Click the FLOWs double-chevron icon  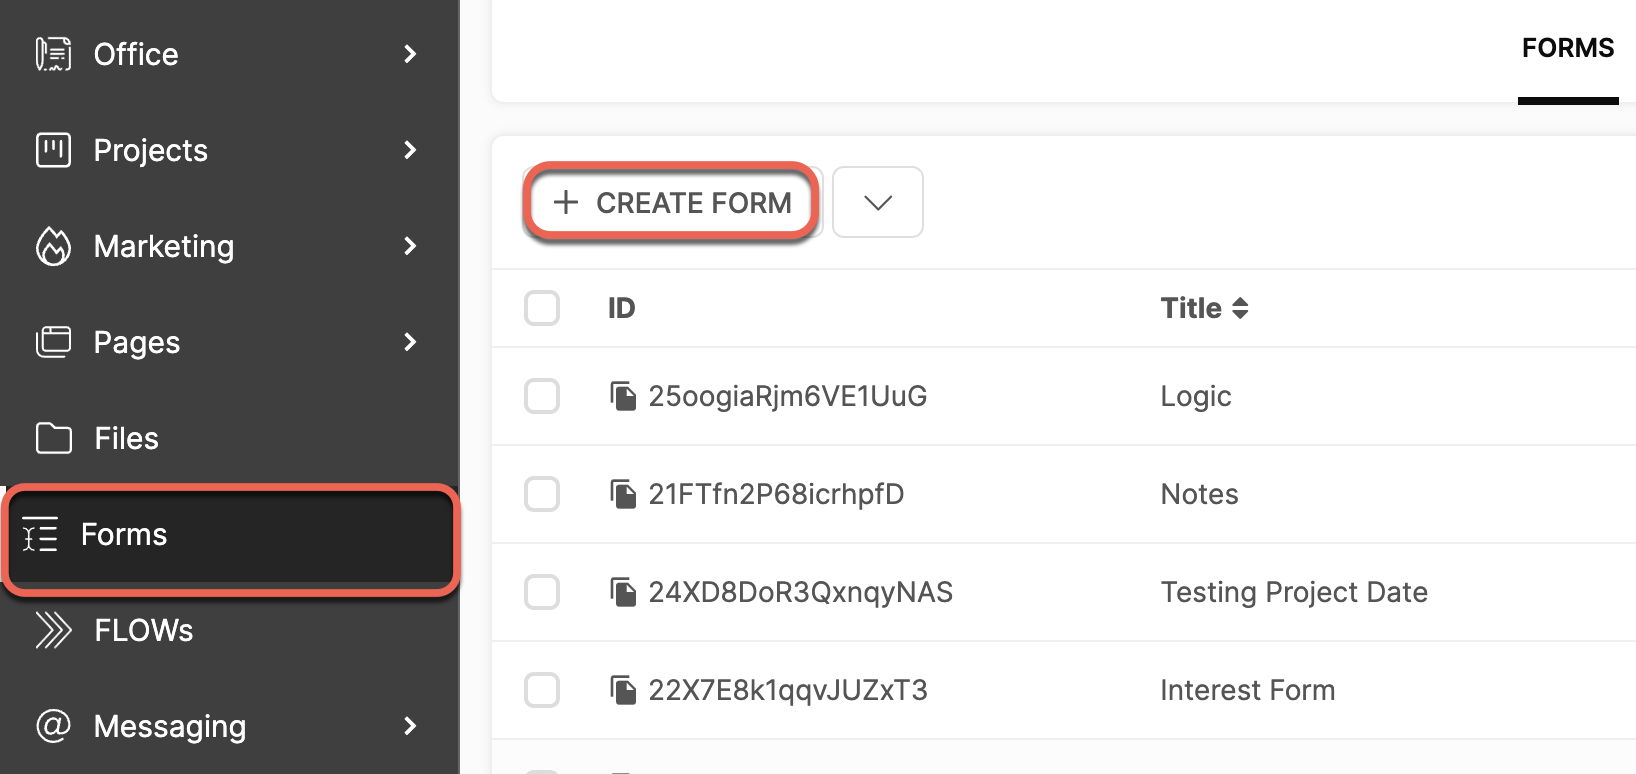53,630
